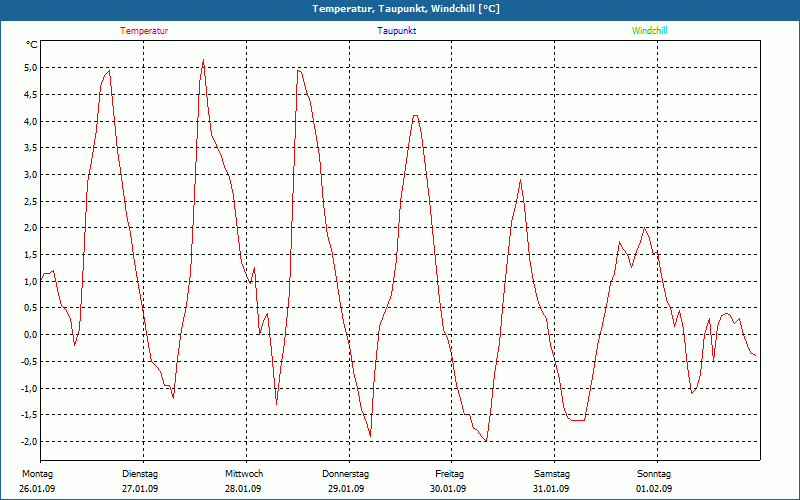Click the 4,0 y-axis value
The height and width of the screenshot is (500, 800).
[30, 121]
